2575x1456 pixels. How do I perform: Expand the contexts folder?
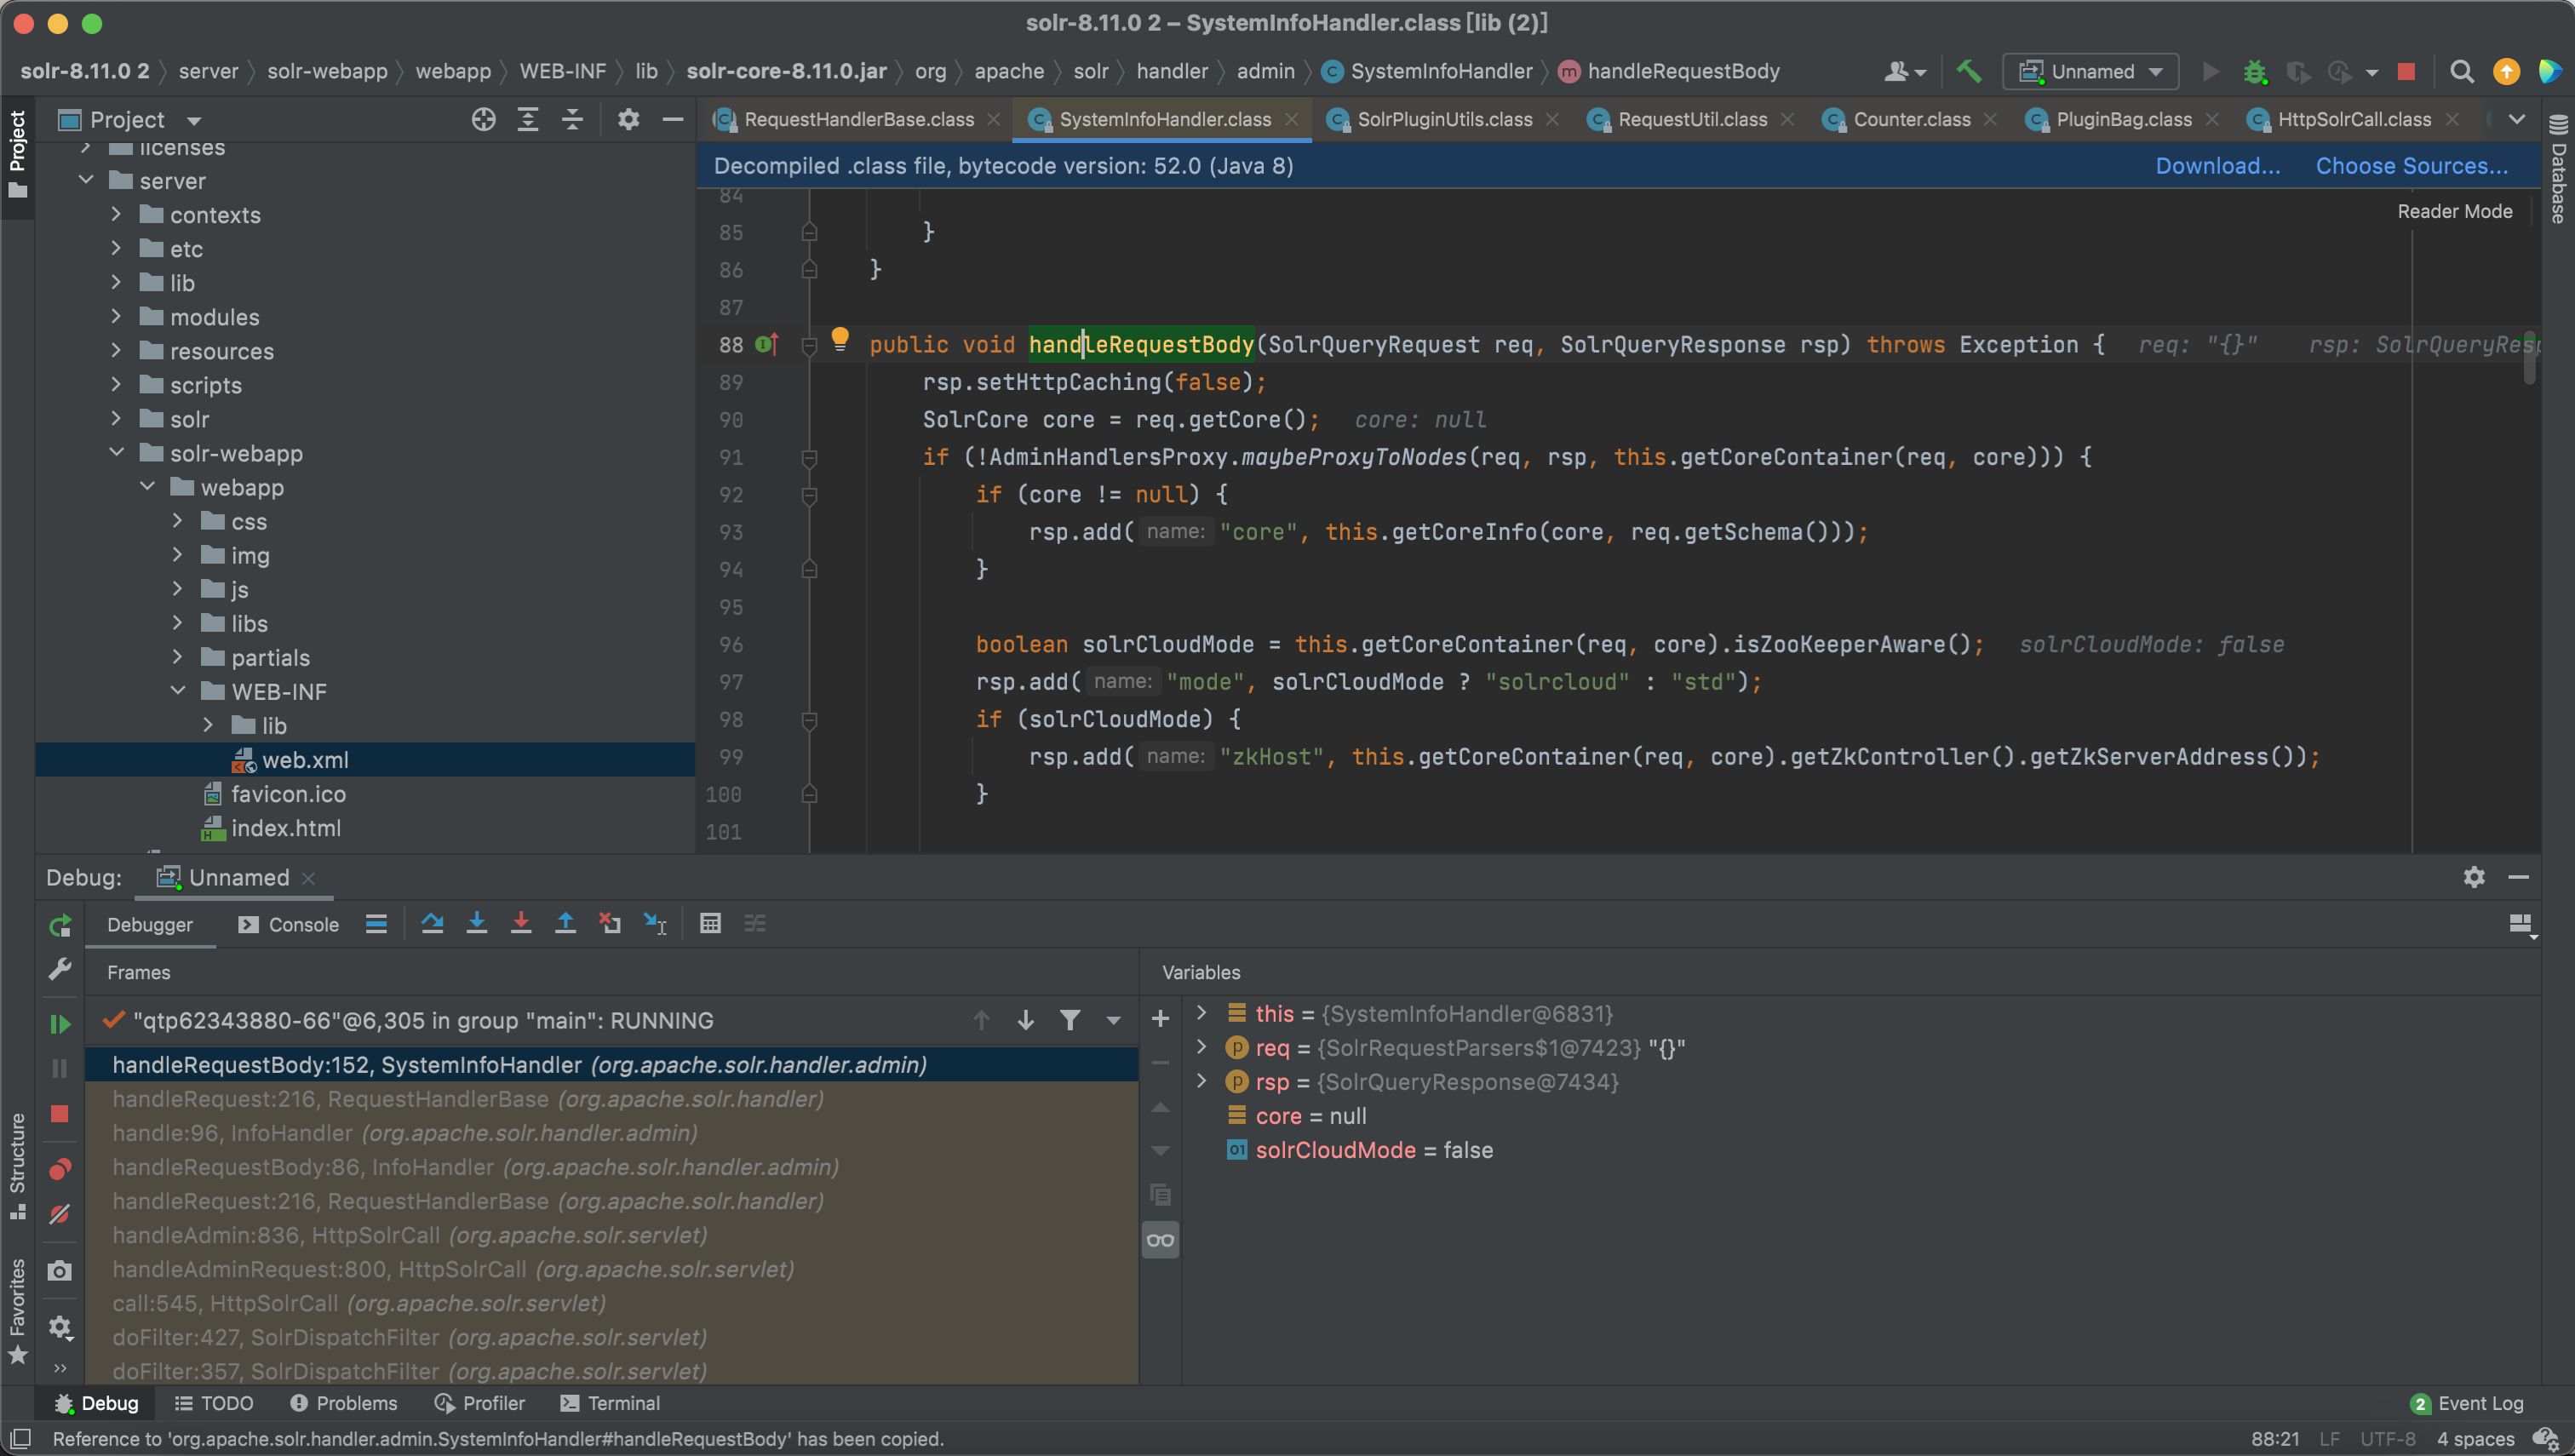(116, 214)
